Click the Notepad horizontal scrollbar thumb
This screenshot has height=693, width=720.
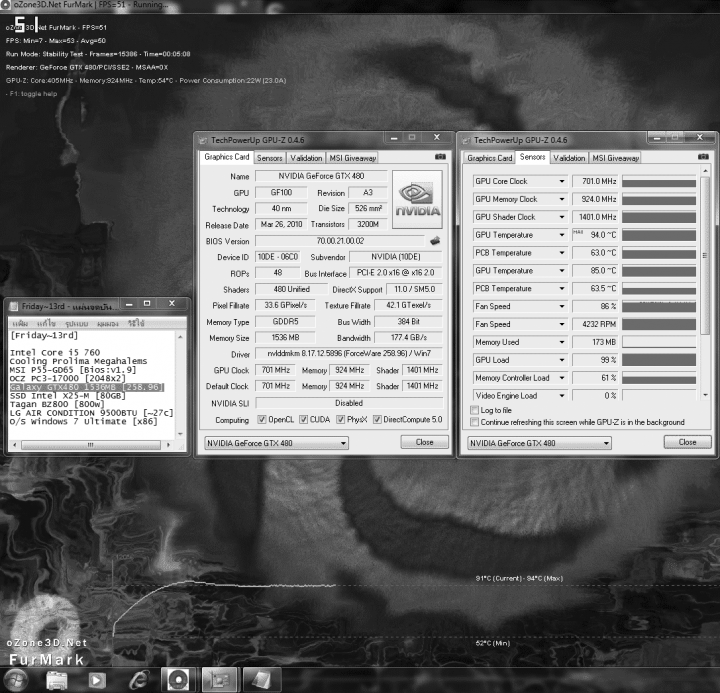[91, 445]
